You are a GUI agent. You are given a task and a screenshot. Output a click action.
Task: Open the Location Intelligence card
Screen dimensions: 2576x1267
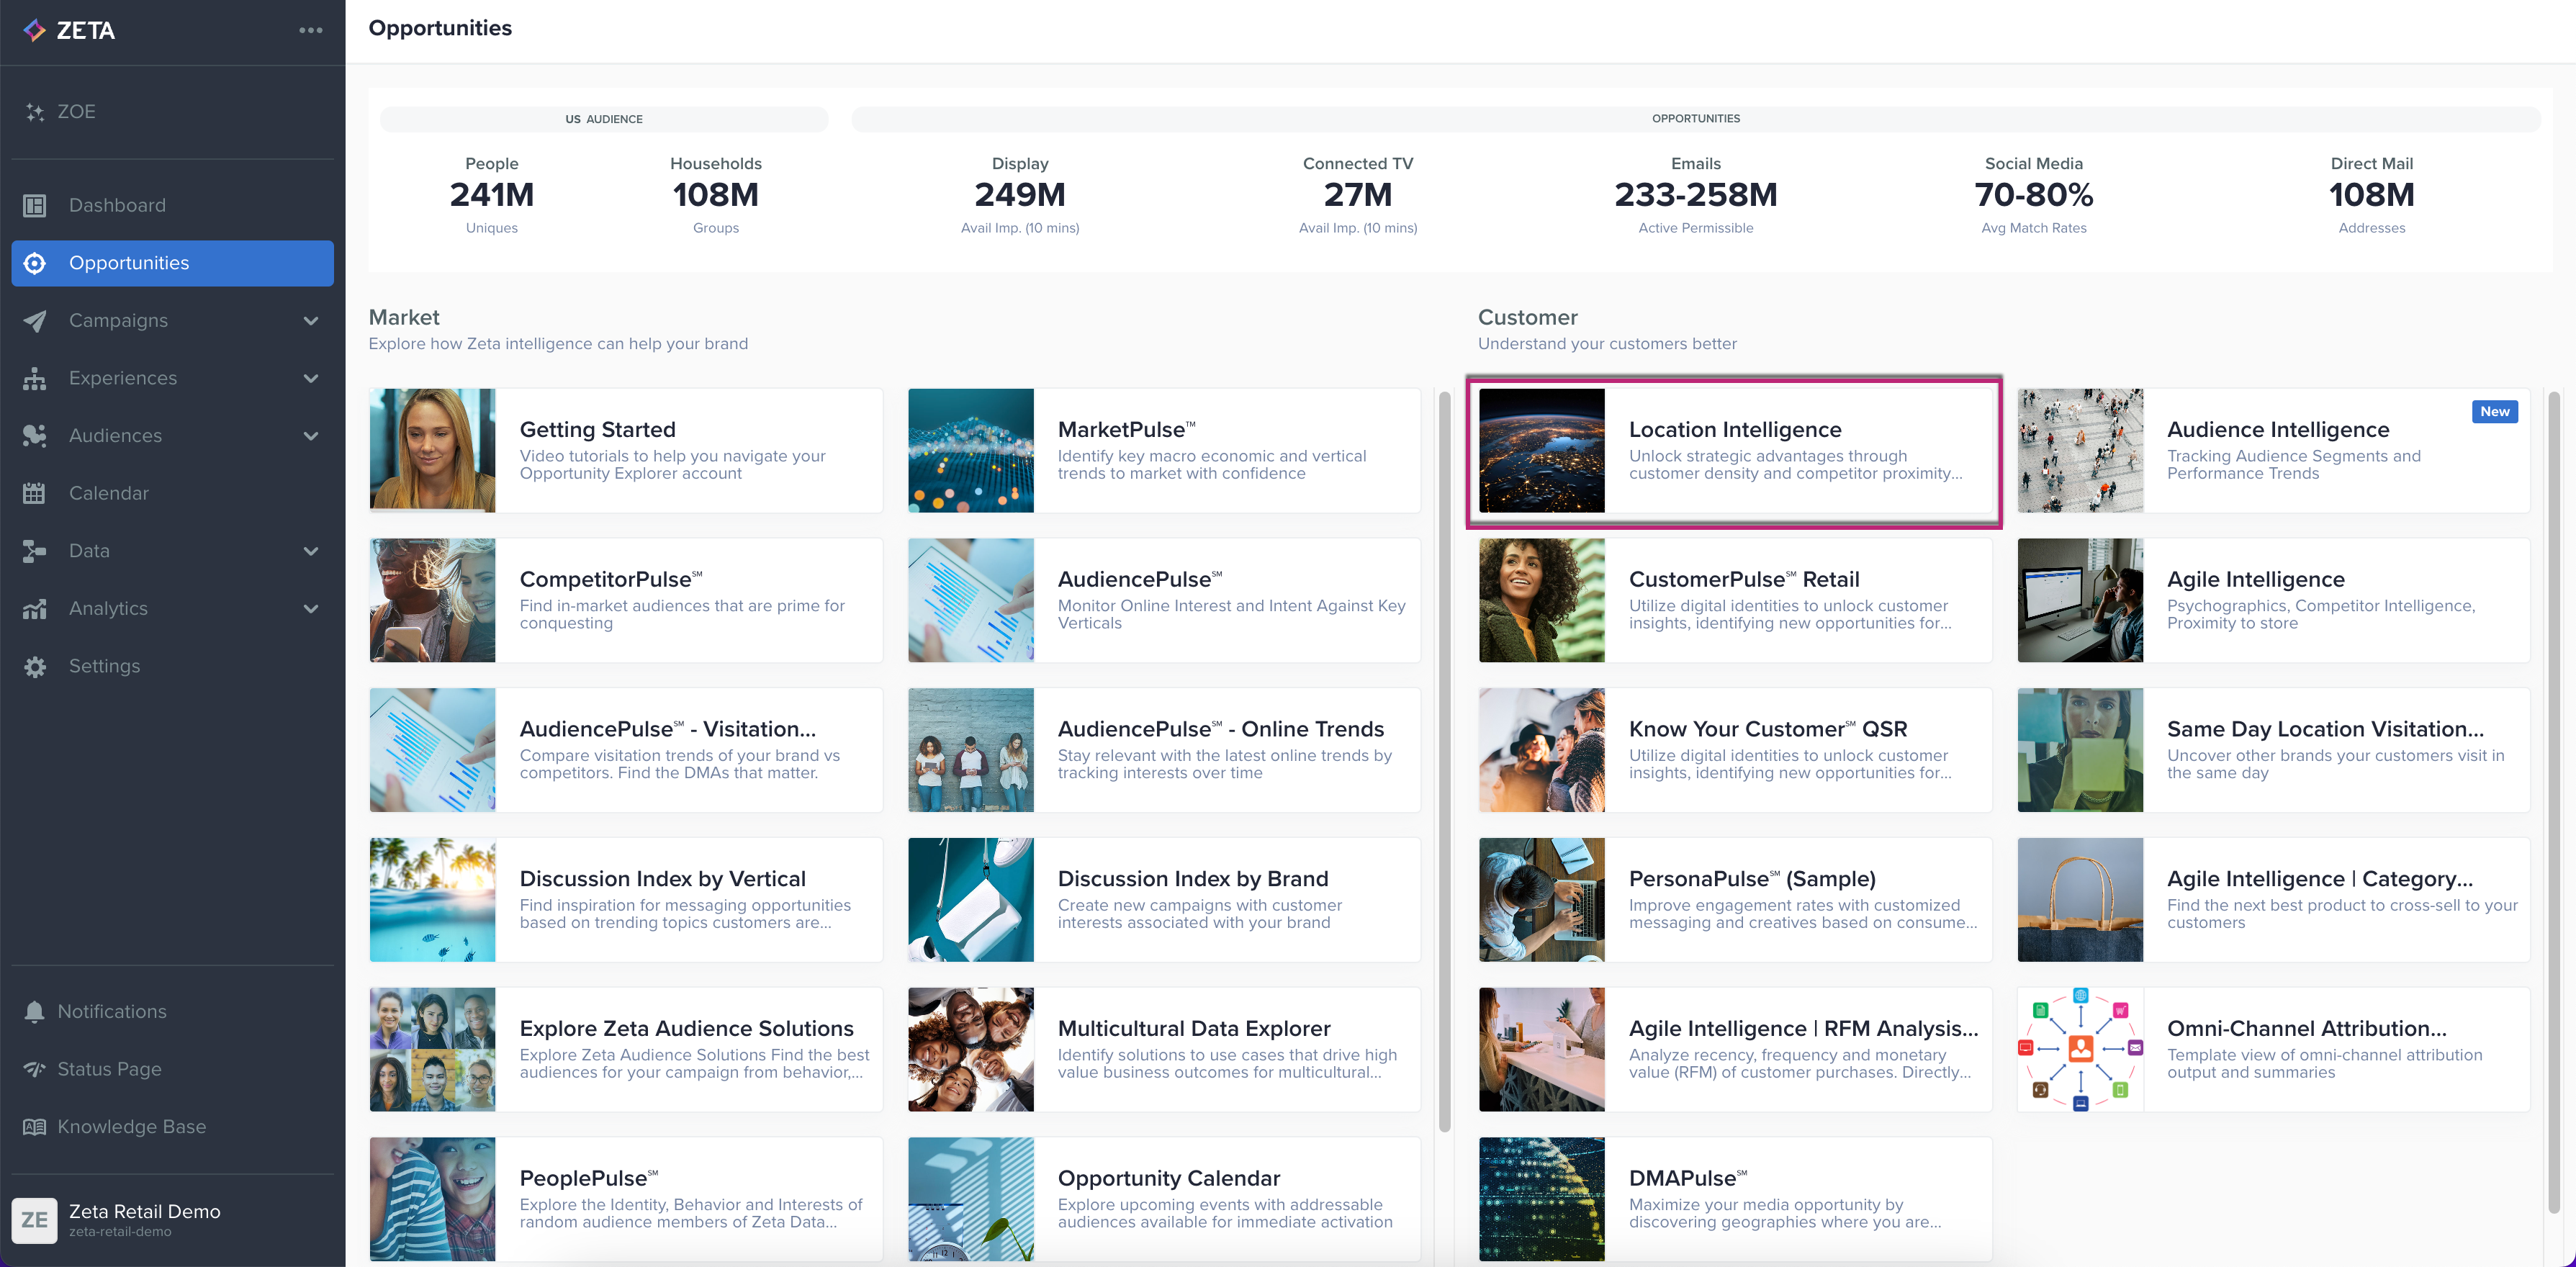pyautogui.click(x=1734, y=451)
